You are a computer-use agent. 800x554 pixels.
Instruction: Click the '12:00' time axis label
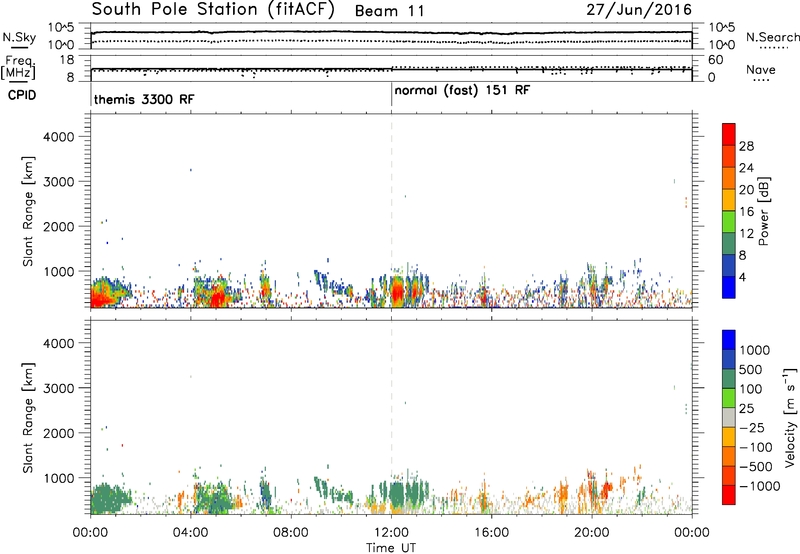tap(391, 533)
